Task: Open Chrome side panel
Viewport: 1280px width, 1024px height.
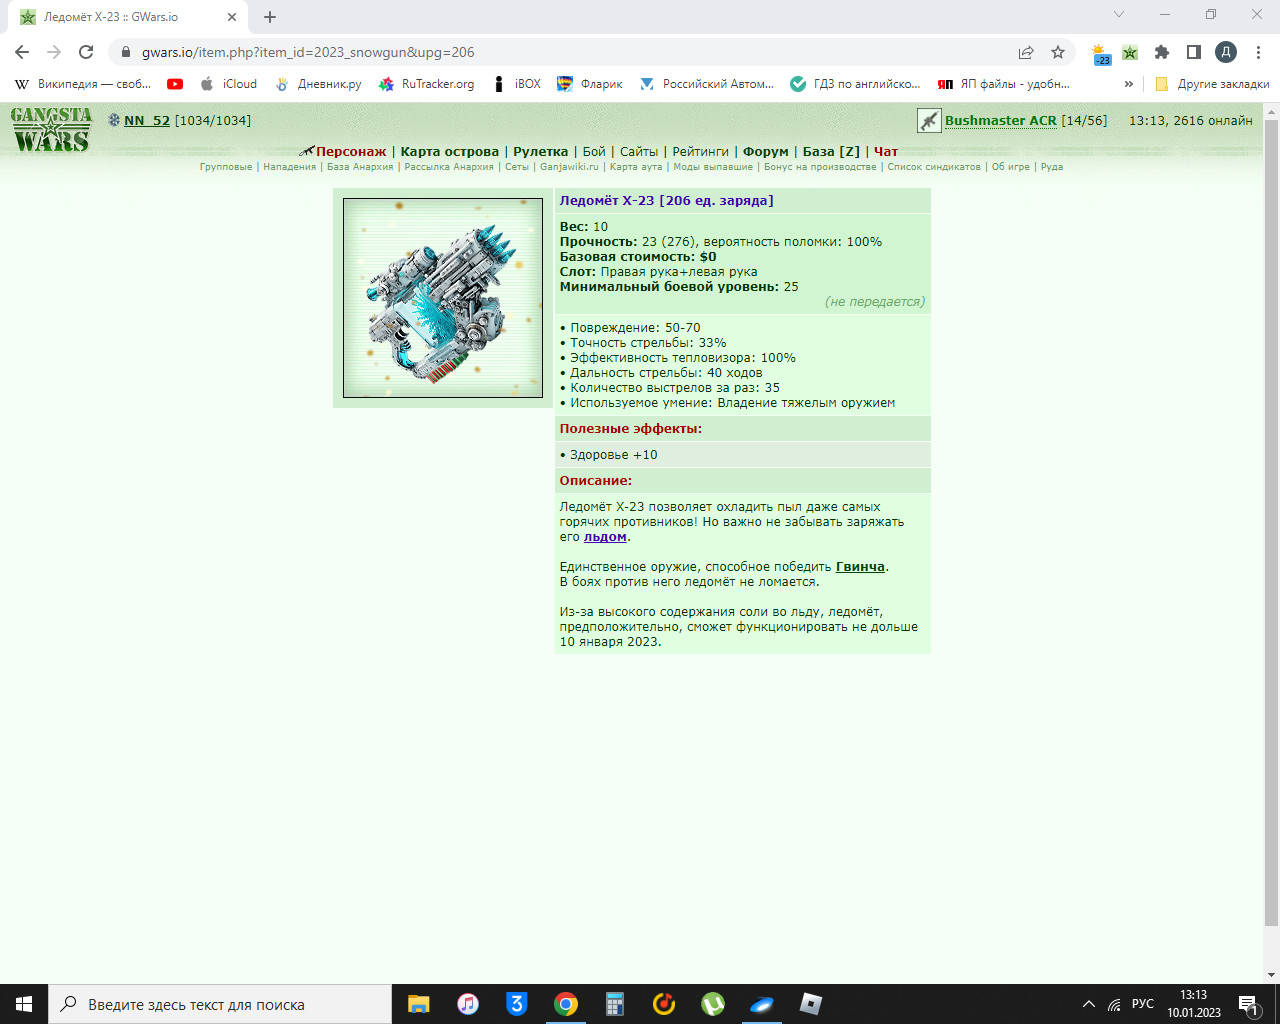Action: click(x=1193, y=52)
